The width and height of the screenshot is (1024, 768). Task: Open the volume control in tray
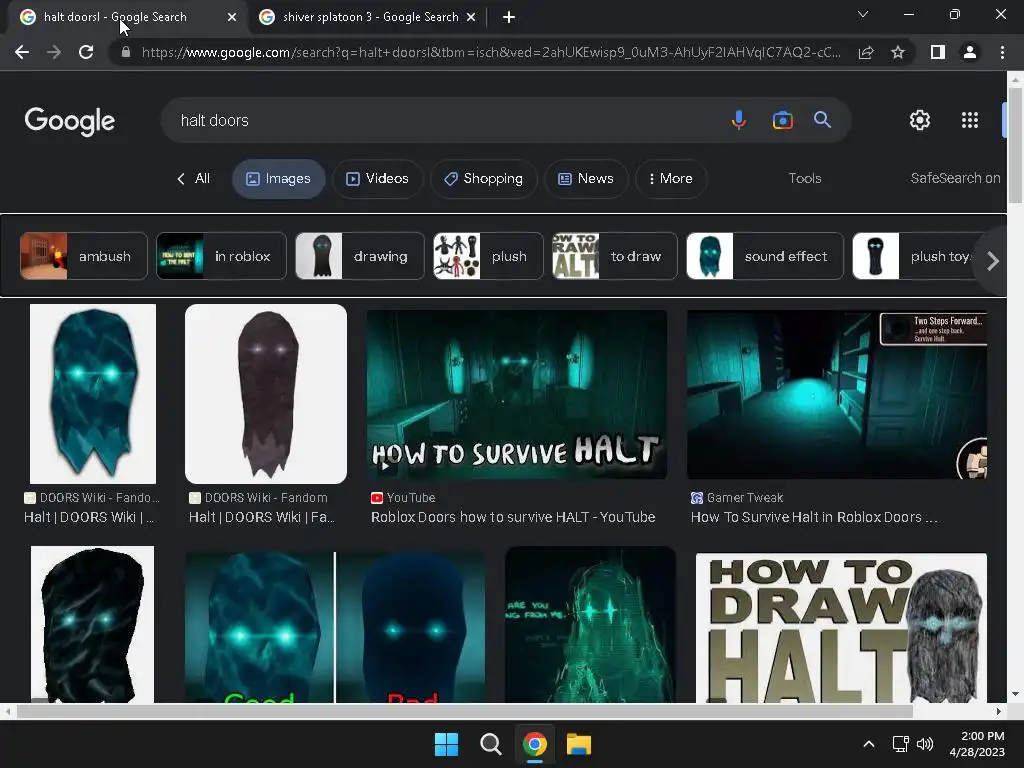click(x=925, y=744)
